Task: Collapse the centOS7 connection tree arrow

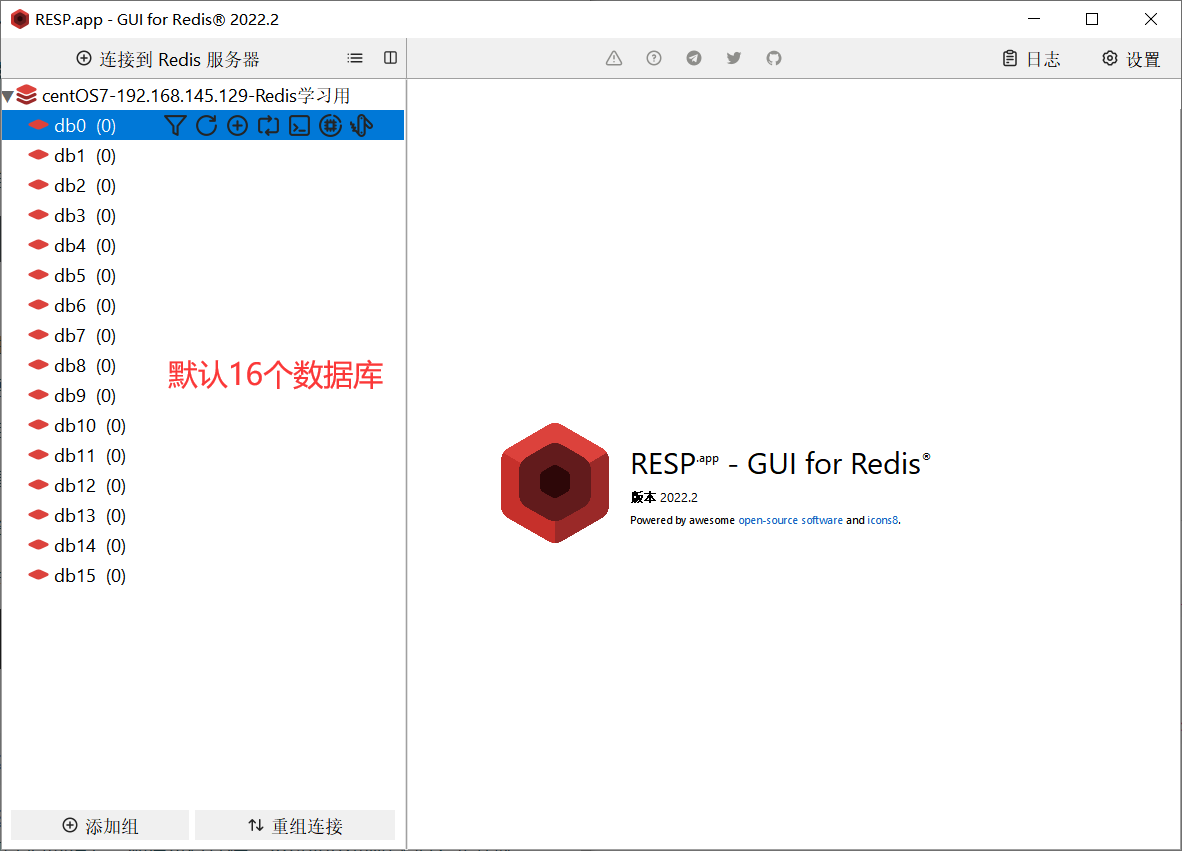Action: click(8, 96)
